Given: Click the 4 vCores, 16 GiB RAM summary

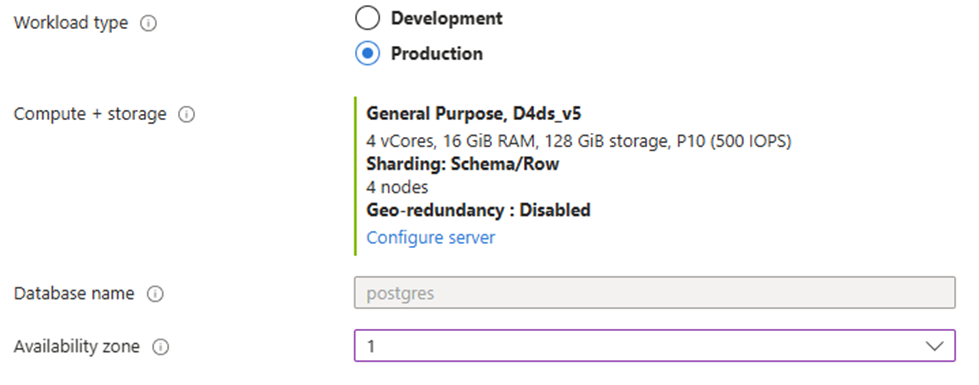Looking at the screenshot, I should point(579,142).
